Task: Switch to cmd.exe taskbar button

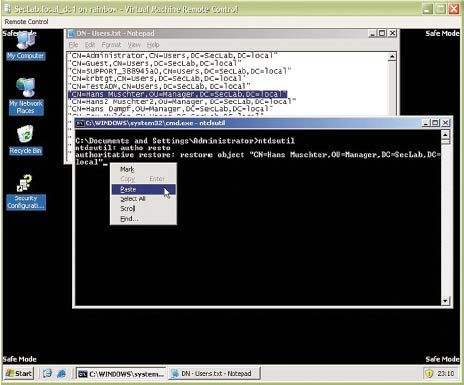Action: 122,374
